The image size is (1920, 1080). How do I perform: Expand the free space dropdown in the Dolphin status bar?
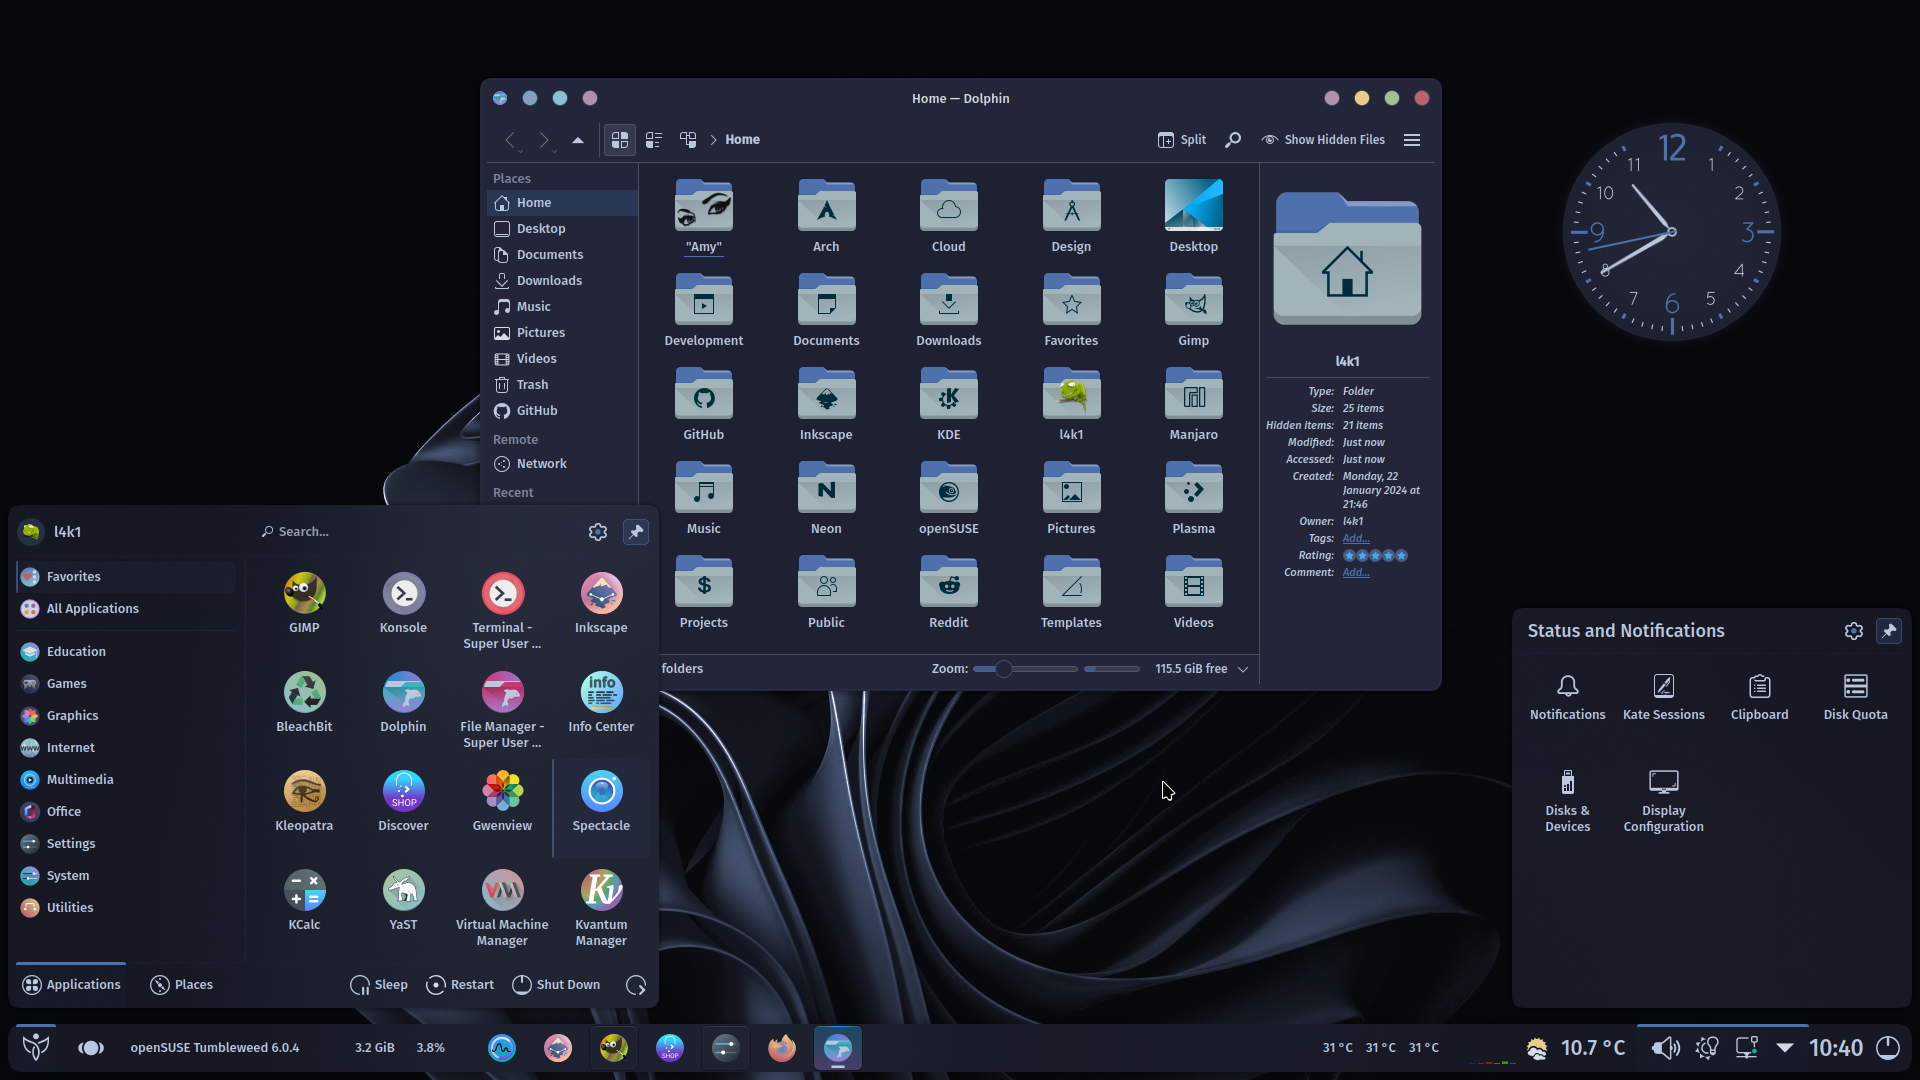point(1243,669)
